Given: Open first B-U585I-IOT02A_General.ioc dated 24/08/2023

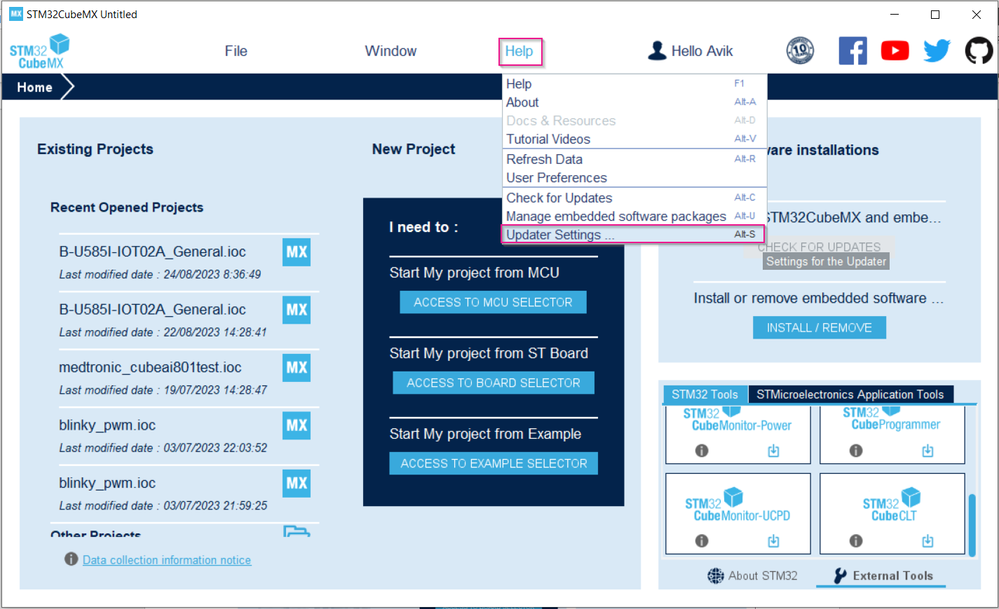Looking at the screenshot, I should coord(152,252).
